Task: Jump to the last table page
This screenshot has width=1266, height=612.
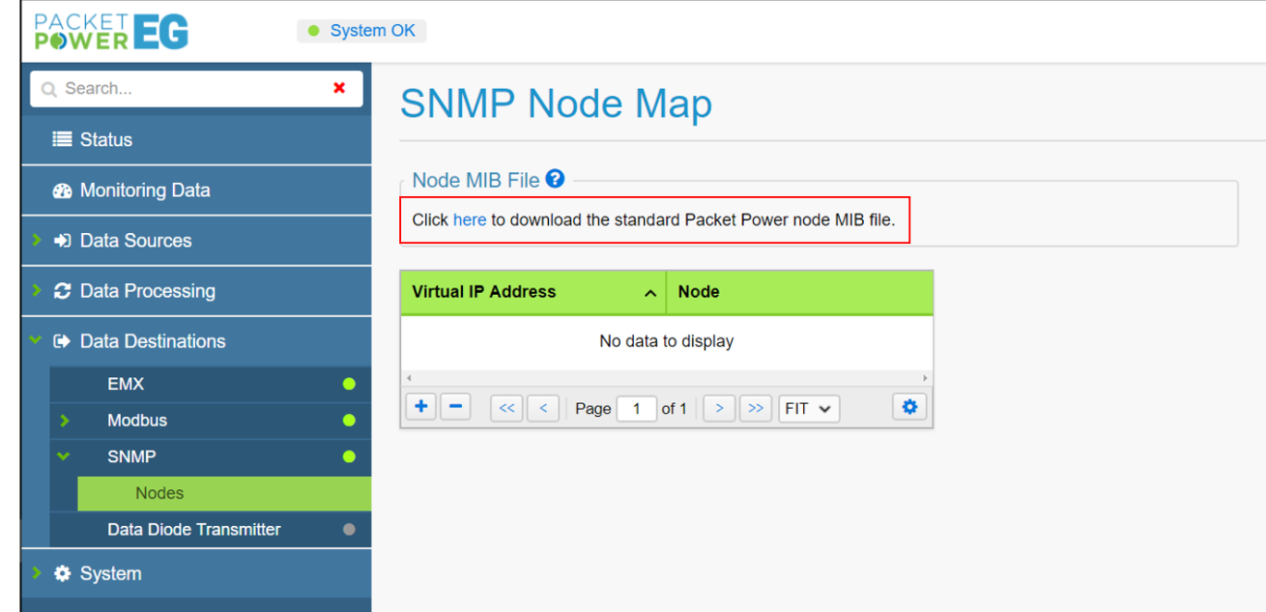Action: click(755, 408)
